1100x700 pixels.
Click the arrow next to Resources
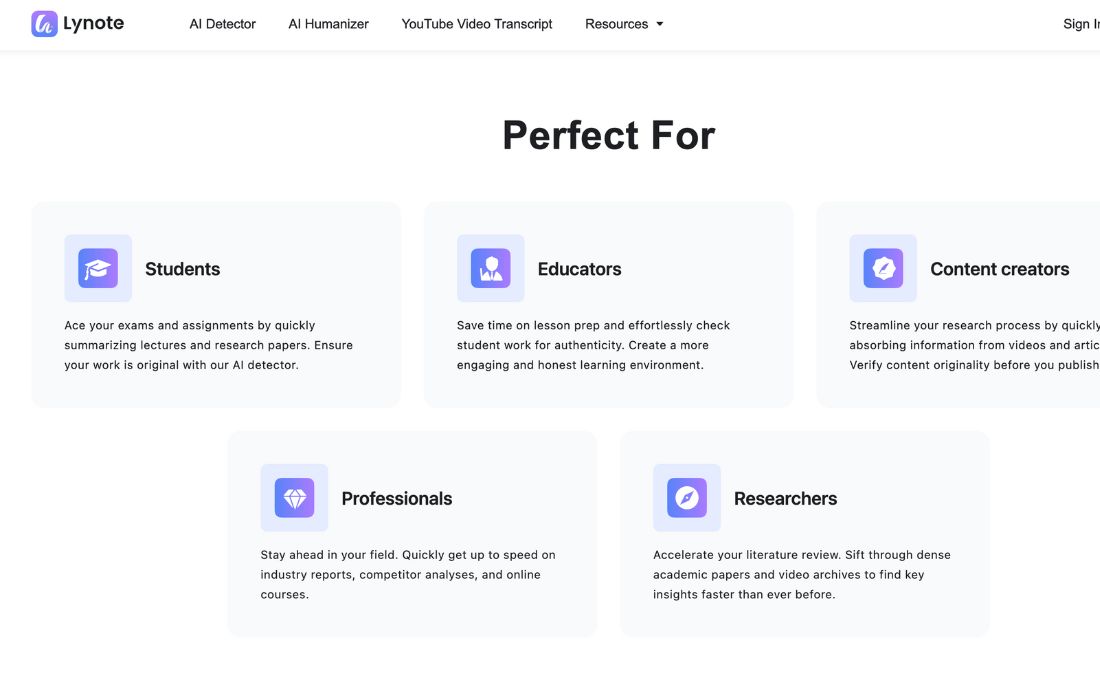[x=660, y=24]
